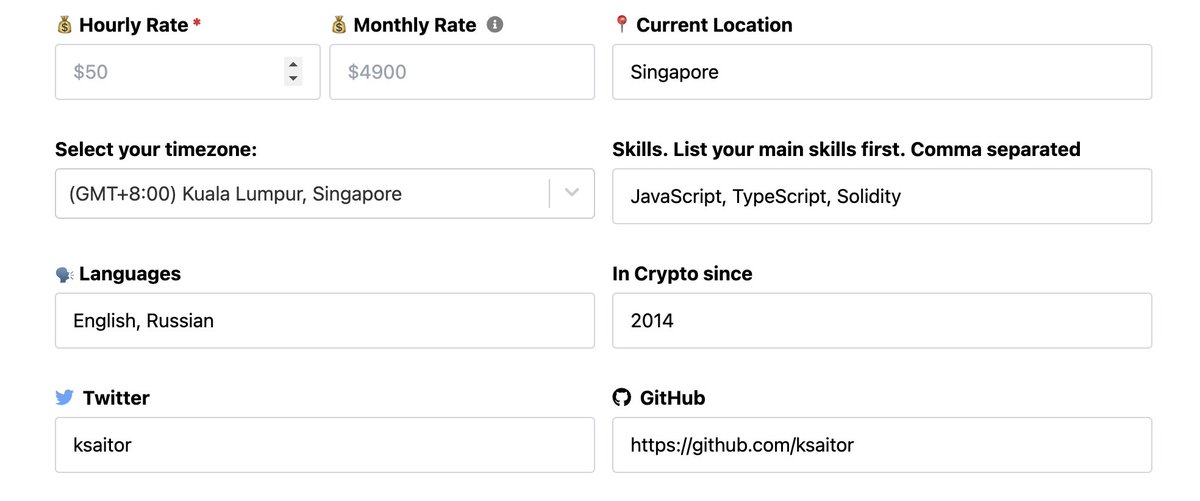Click the Monthly Rate money bag icon
This screenshot has height=501, width=1200.
(338, 25)
